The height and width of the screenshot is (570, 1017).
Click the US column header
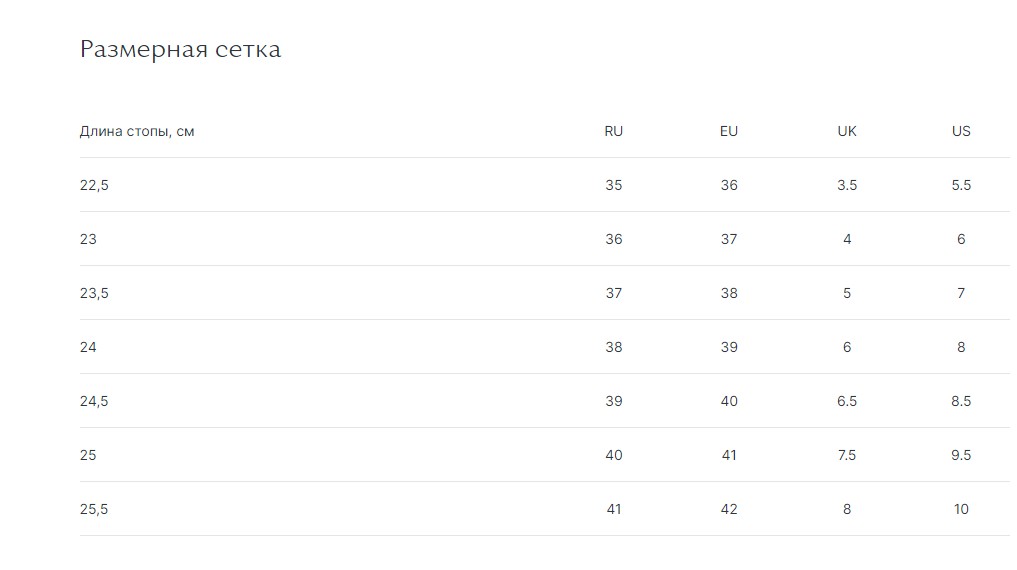(961, 131)
